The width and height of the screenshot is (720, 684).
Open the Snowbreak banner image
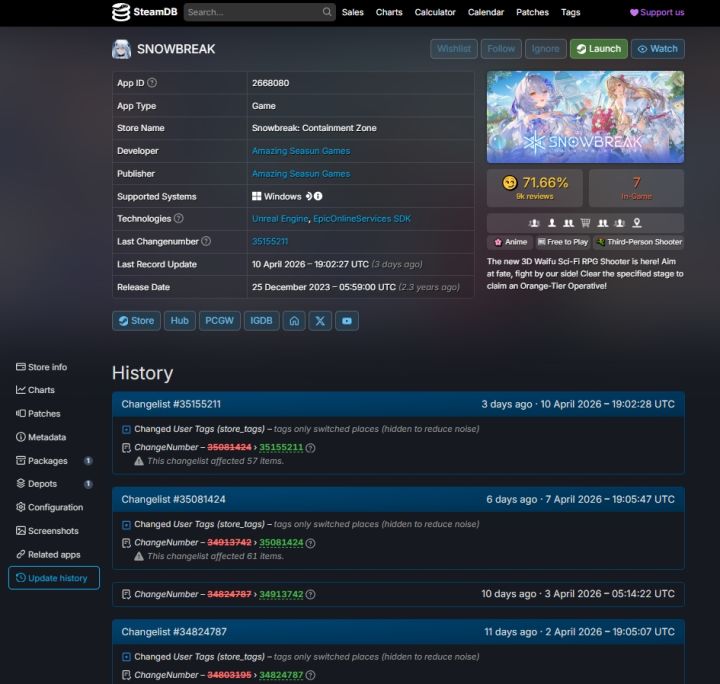(x=585, y=117)
